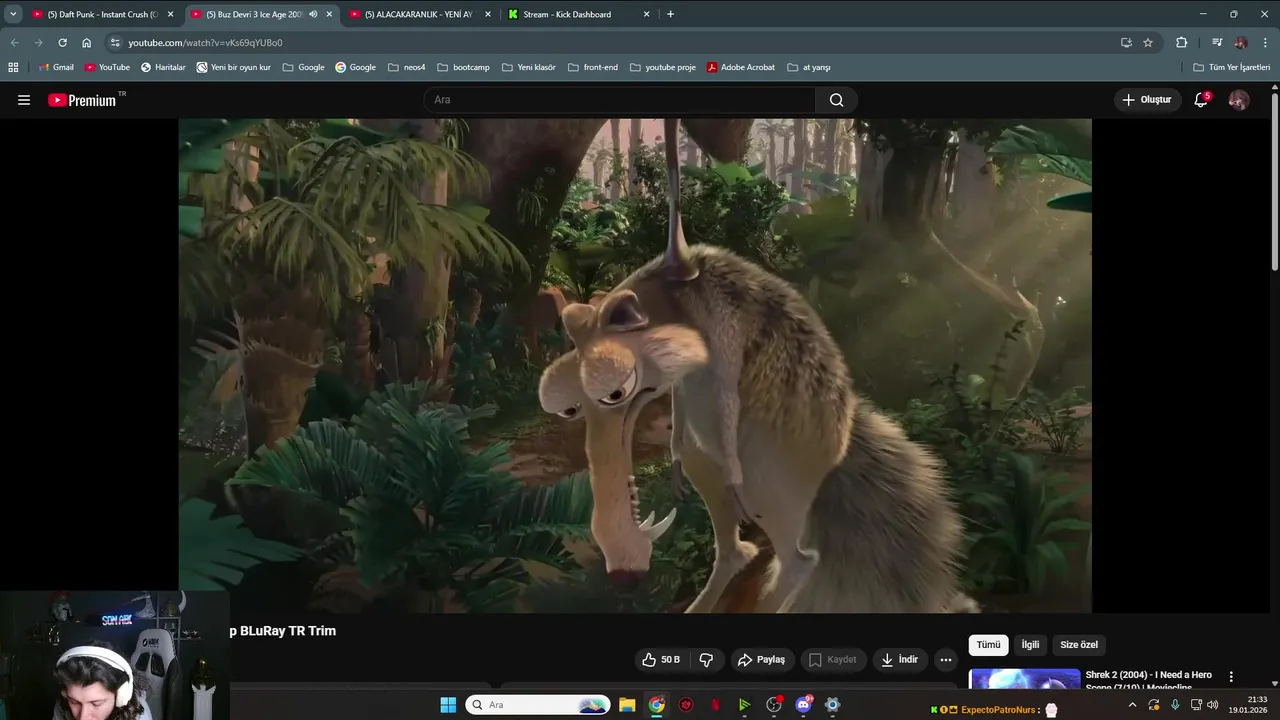Open the youtube proje bookmark folder
Image resolution: width=1280 pixels, height=720 pixels.
click(662, 67)
